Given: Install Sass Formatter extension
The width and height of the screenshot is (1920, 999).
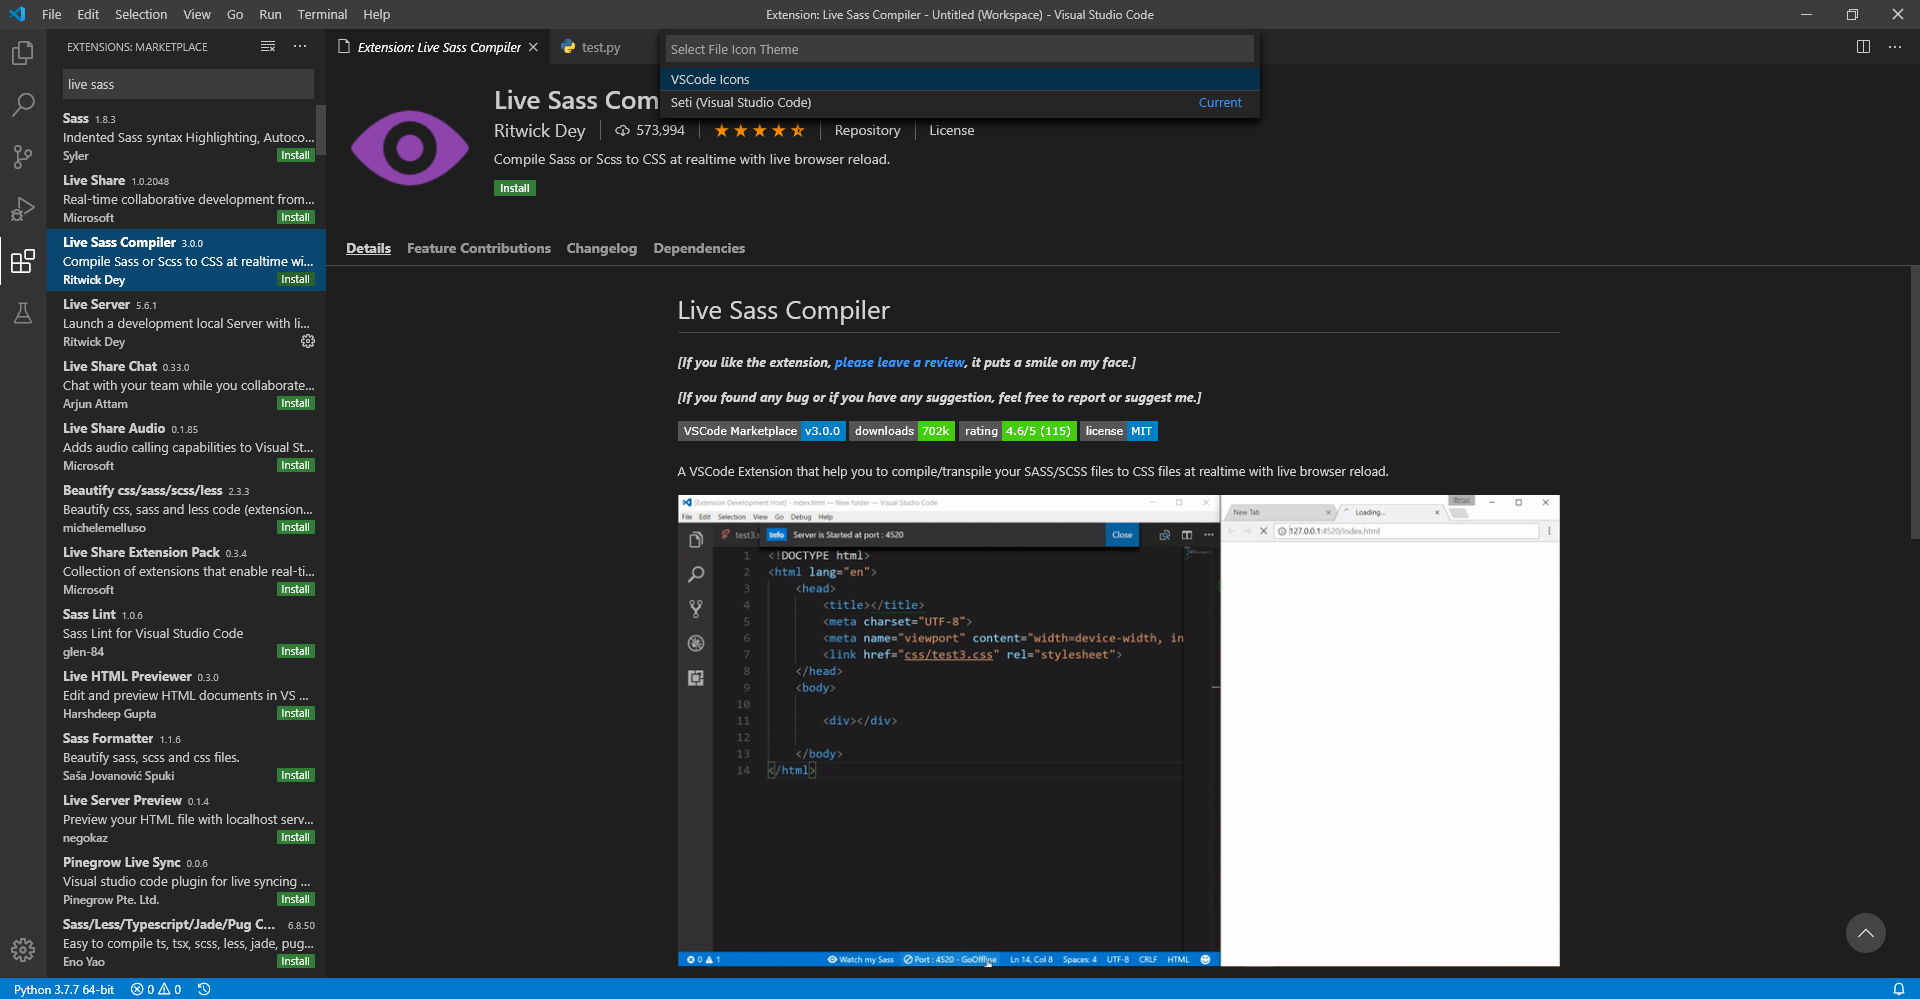Looking at the screenshot, I should pyautogui.click(x=295, y=775).
